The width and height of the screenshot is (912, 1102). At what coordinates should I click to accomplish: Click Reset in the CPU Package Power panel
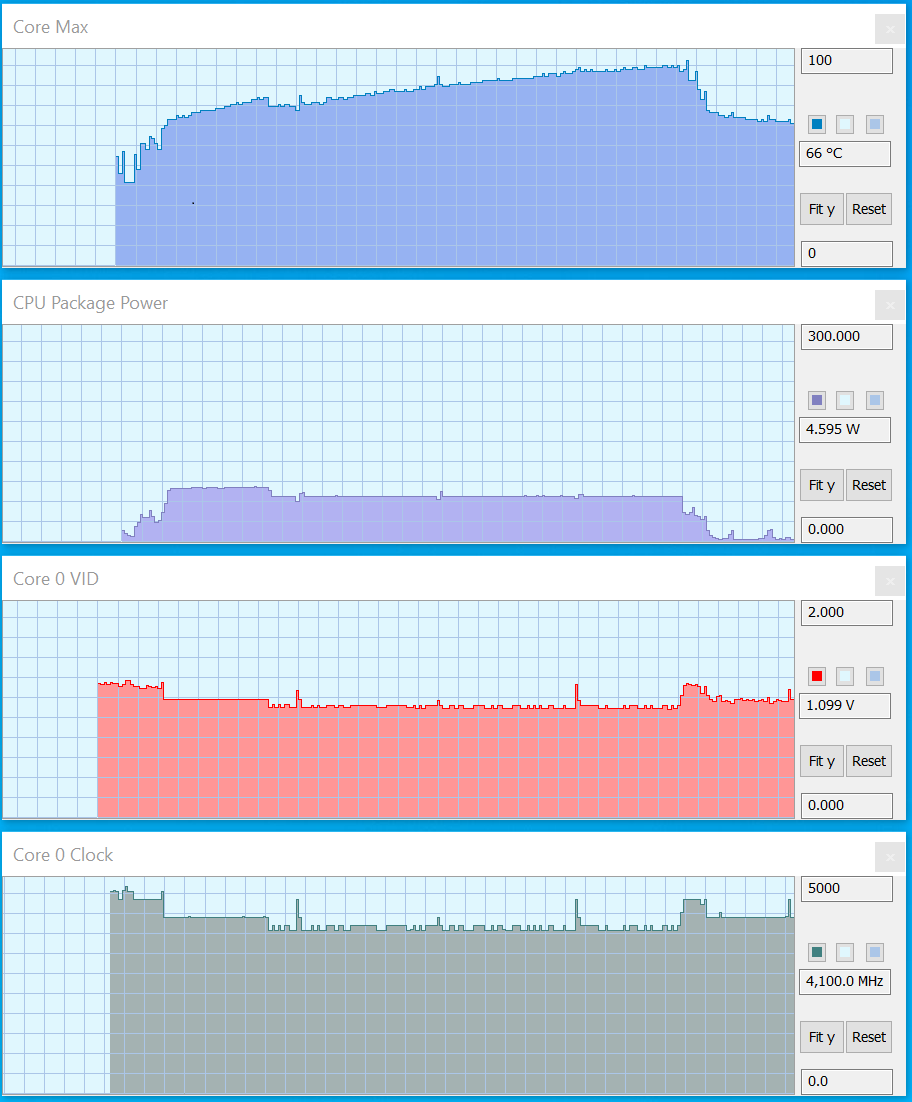click(x=869, y=485)
